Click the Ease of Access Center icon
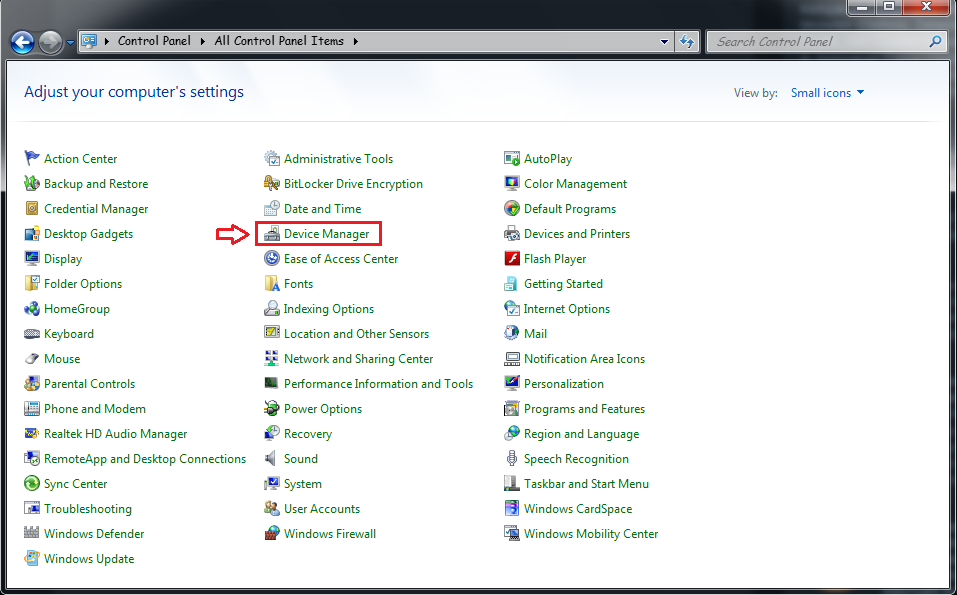957x595 pixels. [272, 259]
